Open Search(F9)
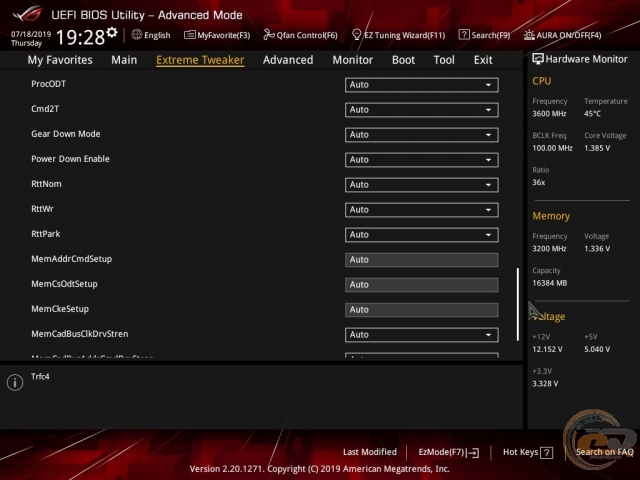Screen dimensions: 640x480 tap(484, 35)
